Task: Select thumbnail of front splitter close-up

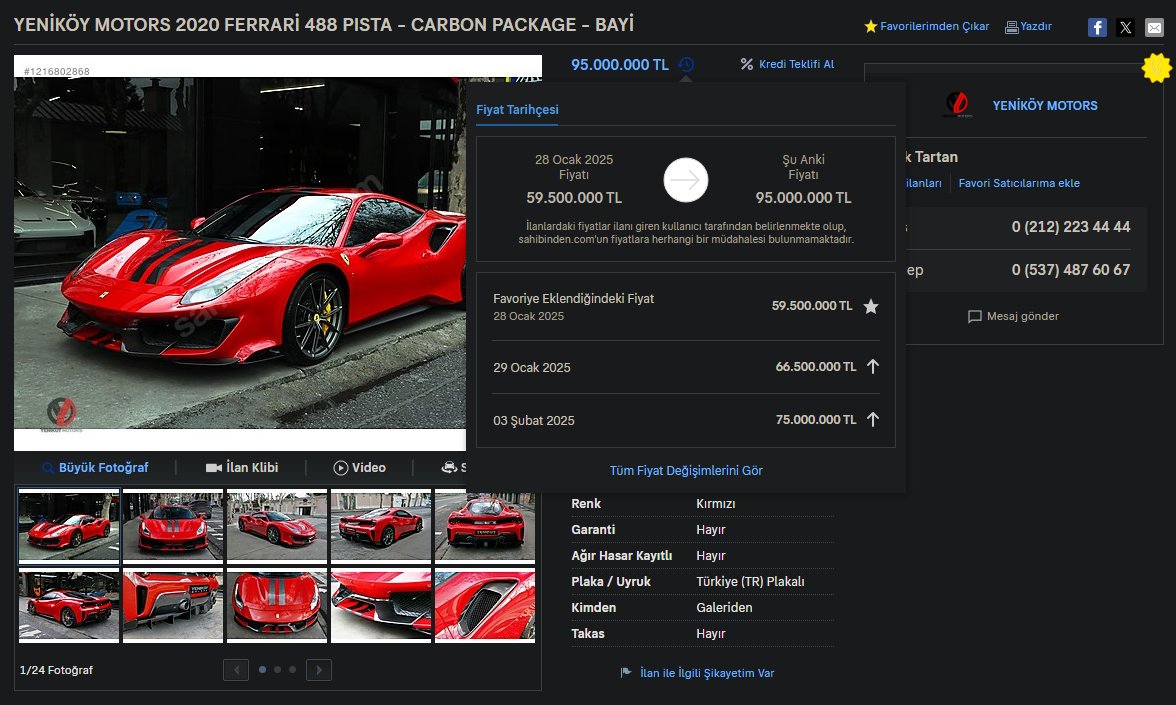Action: point(381,605)
